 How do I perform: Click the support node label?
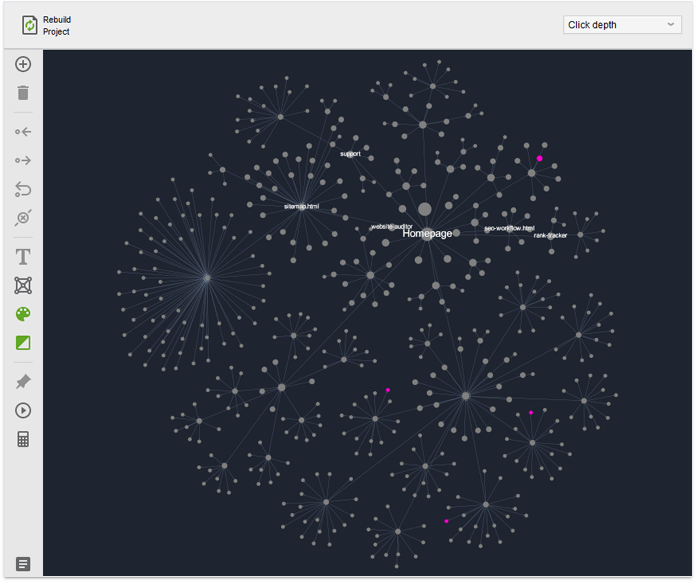click(350, 154)
